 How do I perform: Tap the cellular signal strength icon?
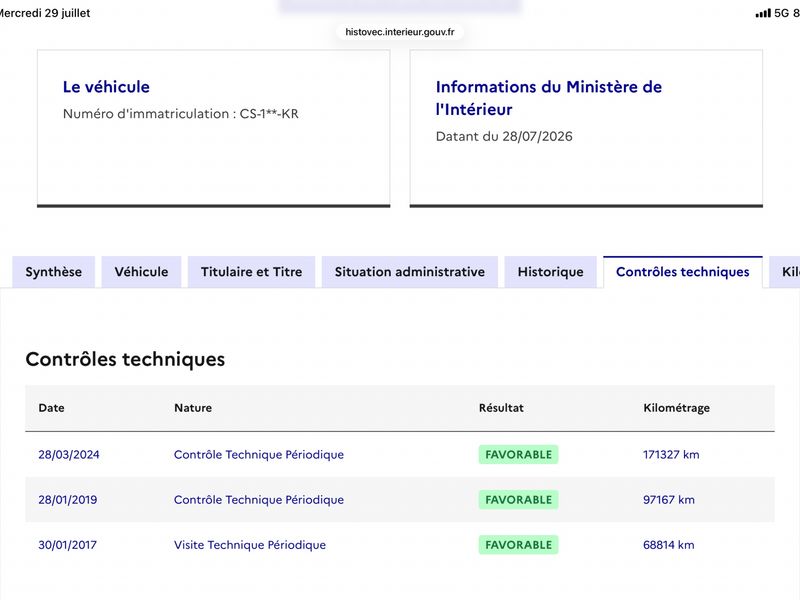tap(763, 13)
